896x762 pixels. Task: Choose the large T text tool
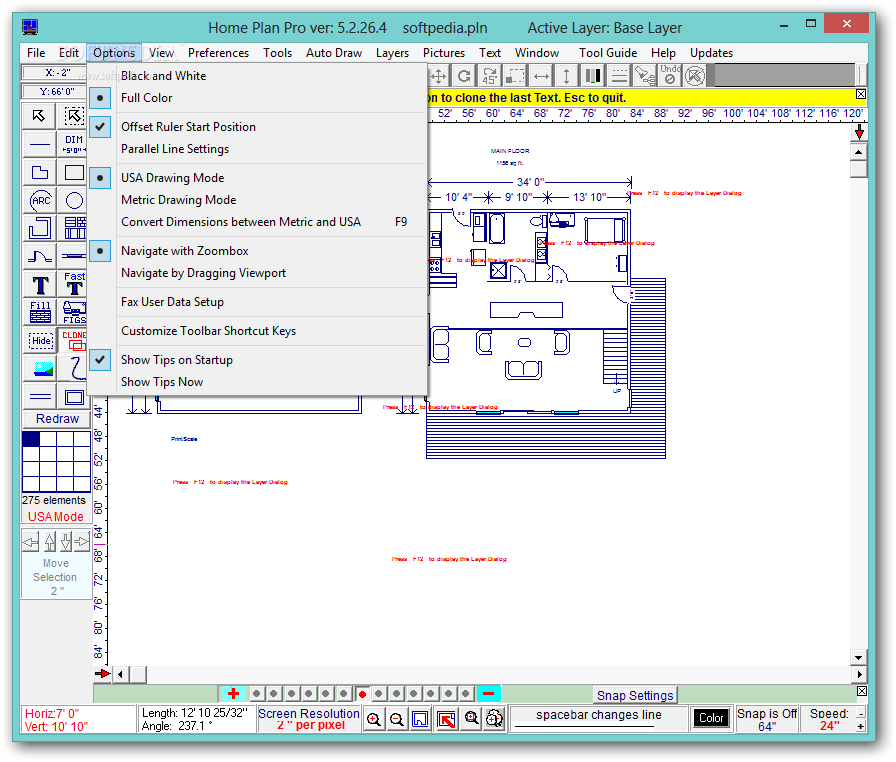coord(39,284)
